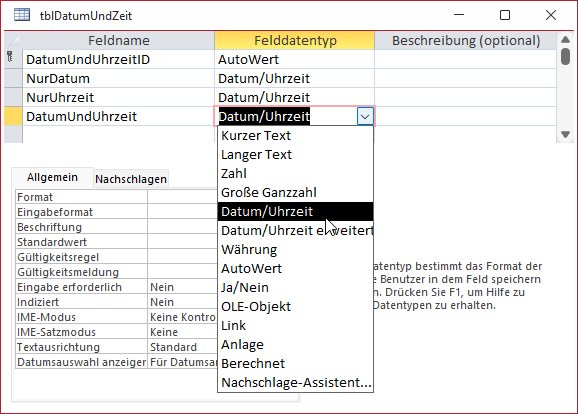Click the Gültigkeitsmeldung property value field
The width and height of the screenshot is (578, 414).
183,272
